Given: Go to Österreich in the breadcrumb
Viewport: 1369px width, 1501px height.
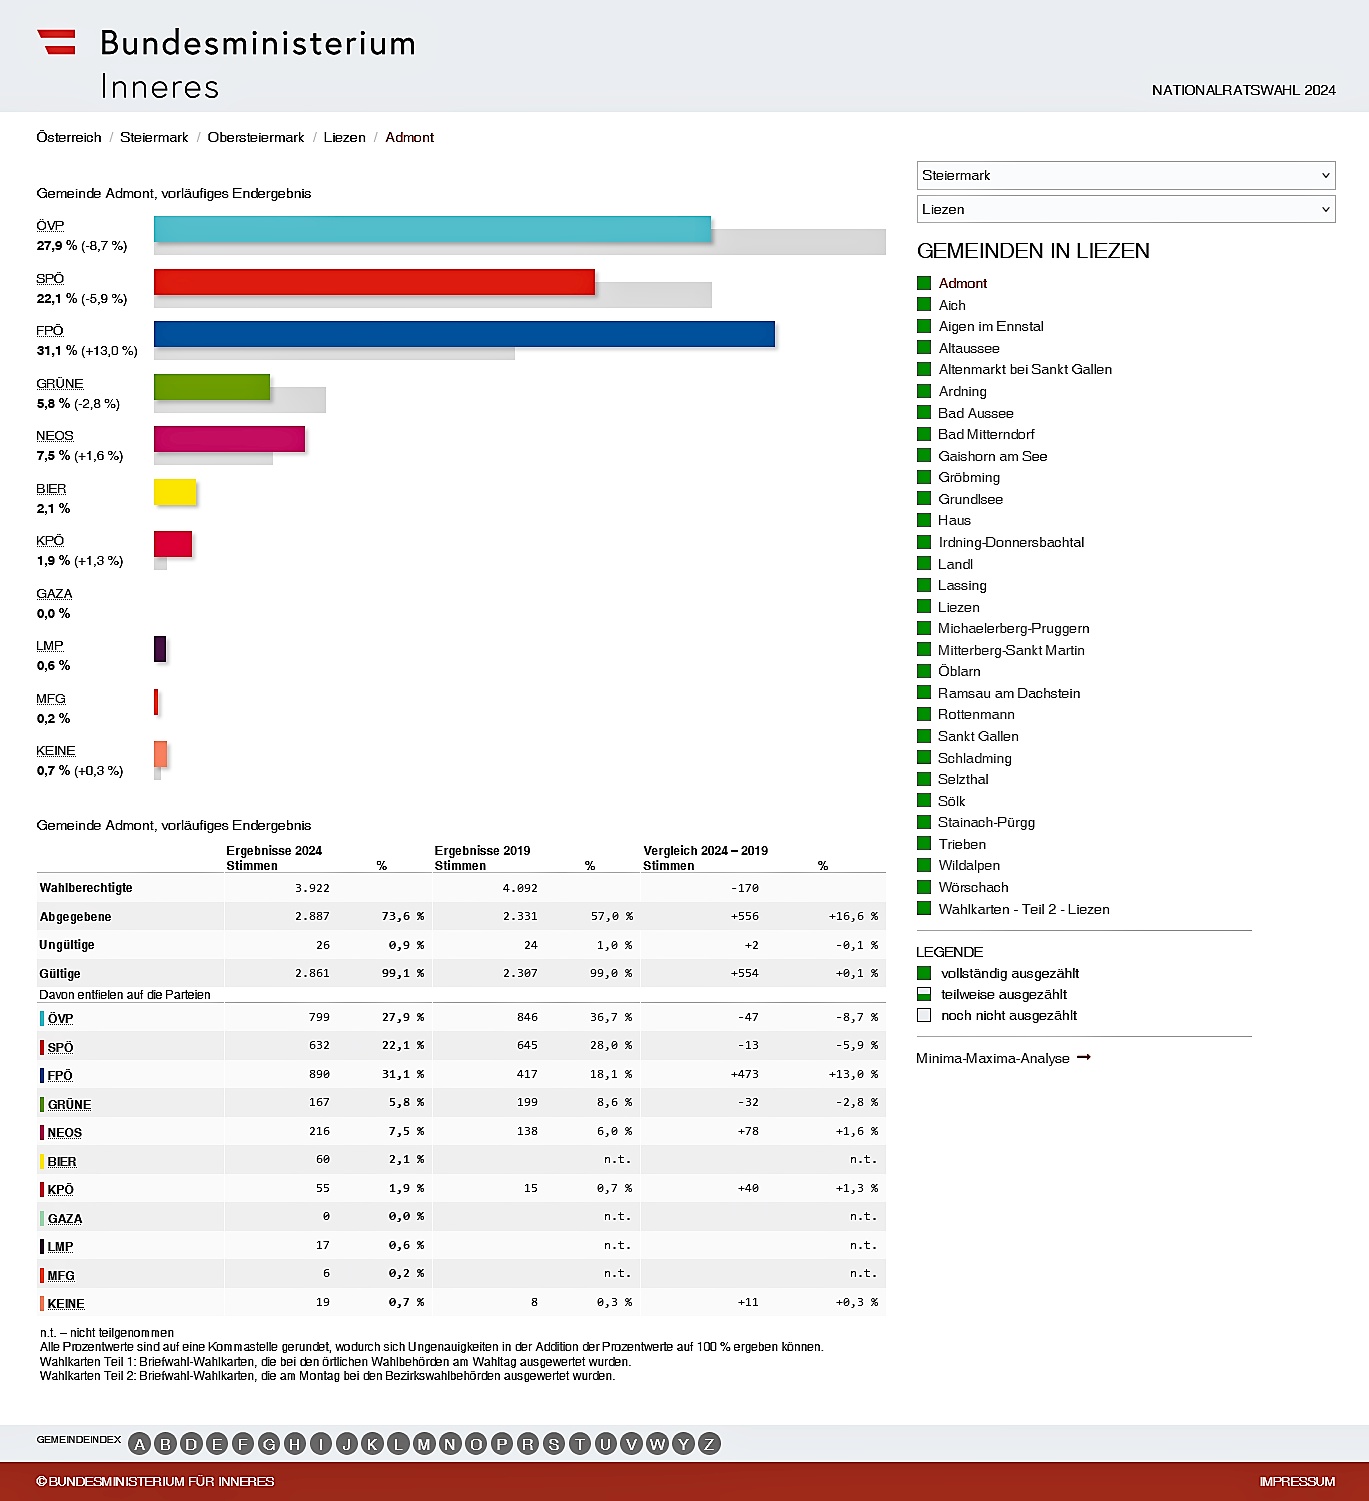Looking at the screenshot, I should pos(69,137).
